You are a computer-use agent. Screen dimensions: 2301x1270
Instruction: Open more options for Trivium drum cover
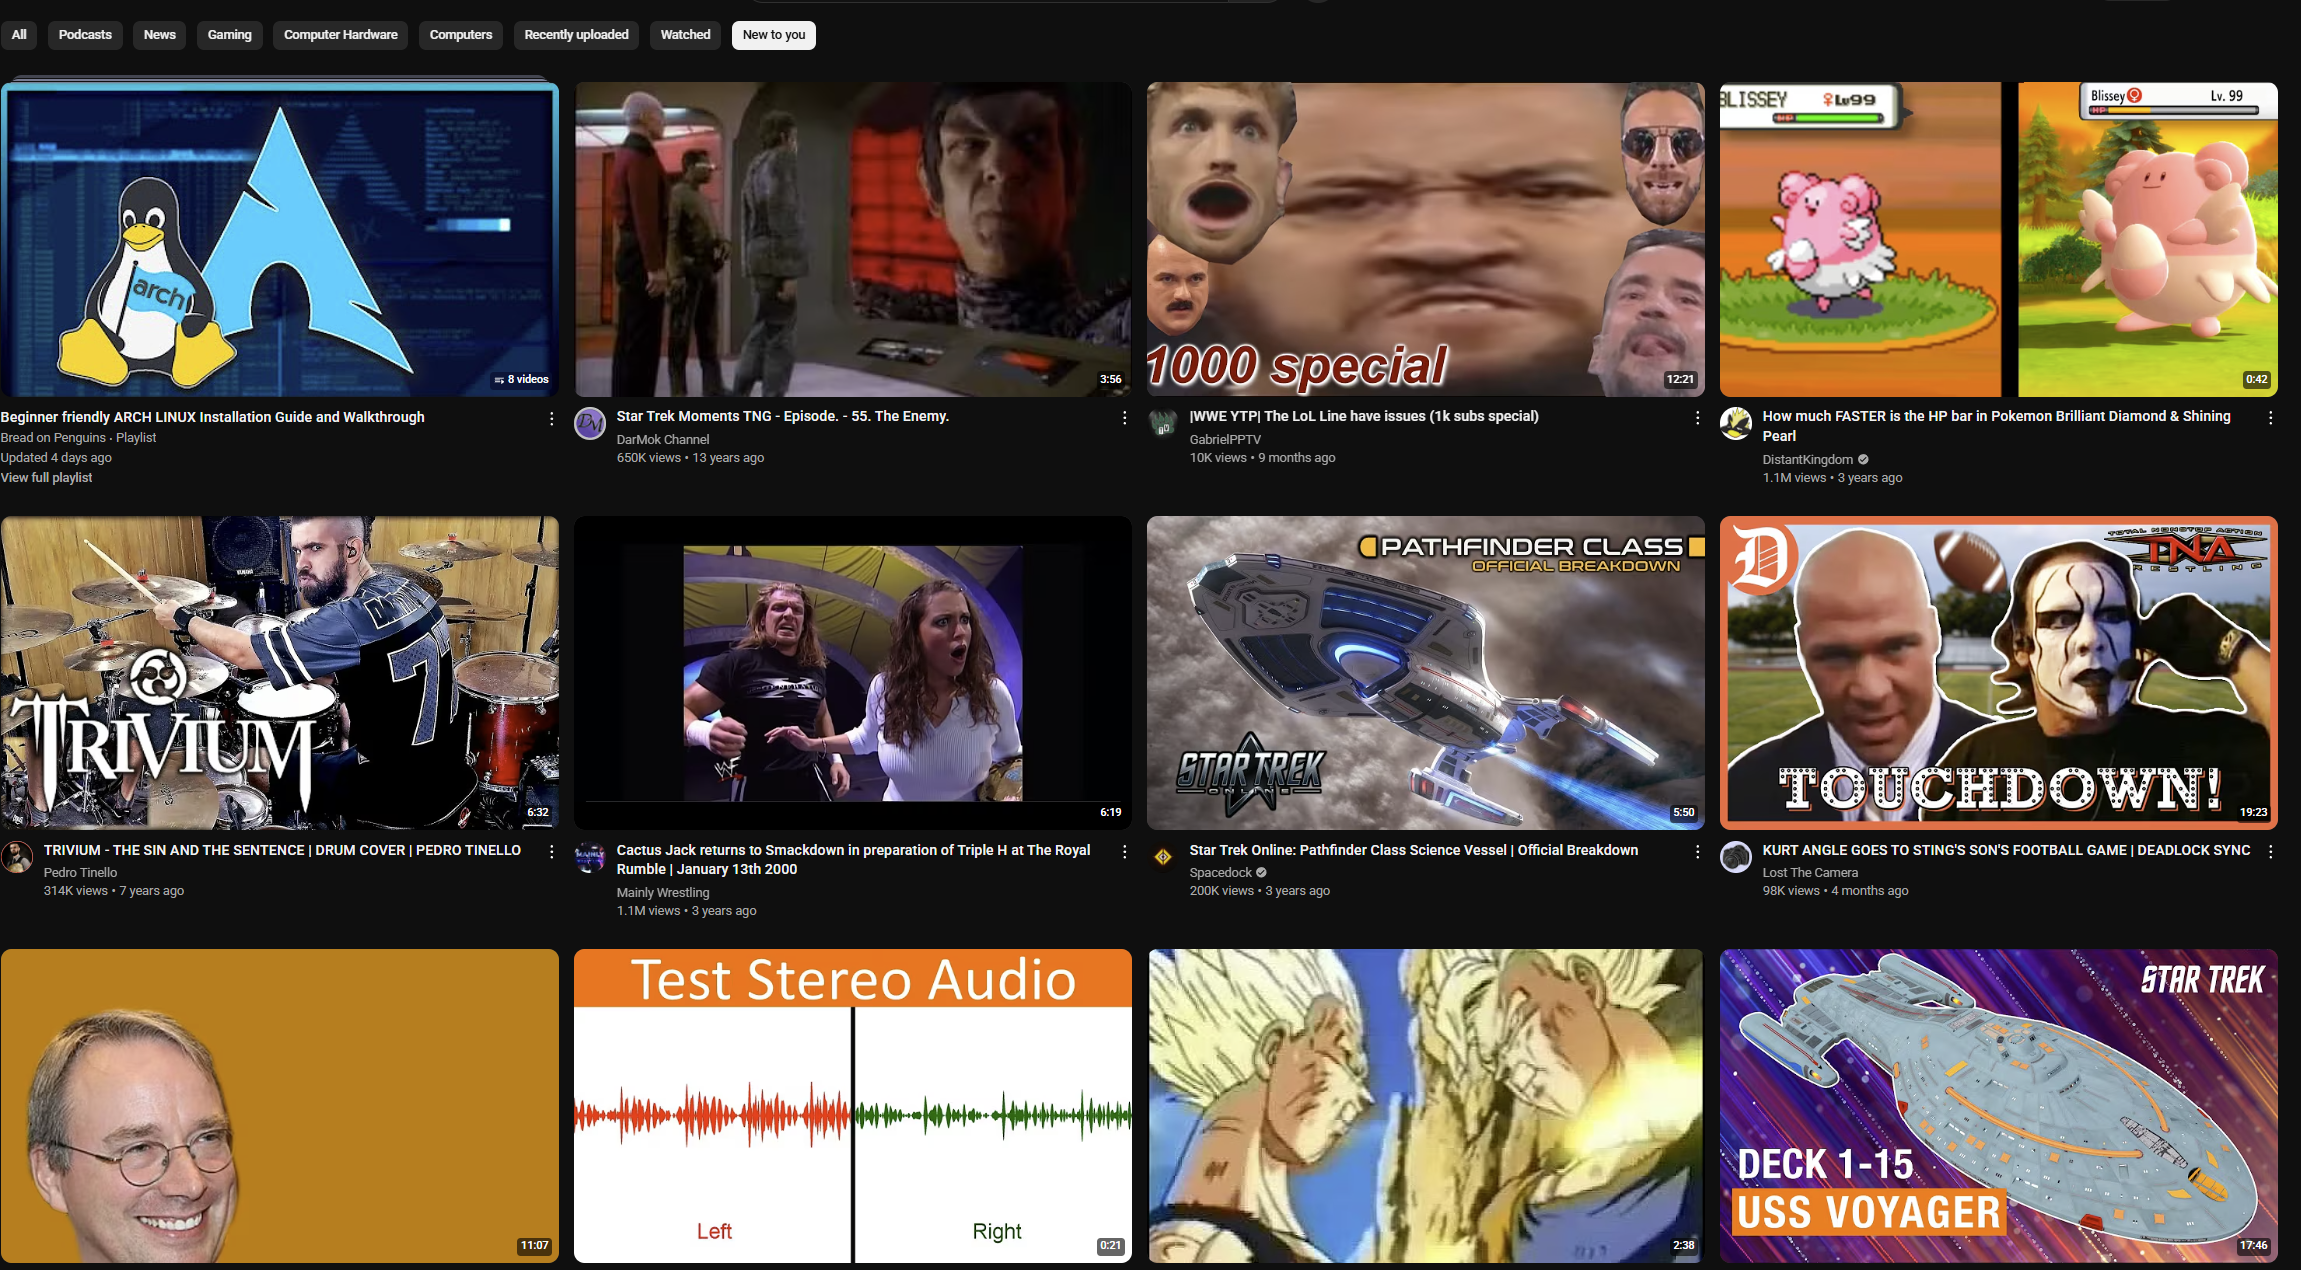tap(551, 851)
